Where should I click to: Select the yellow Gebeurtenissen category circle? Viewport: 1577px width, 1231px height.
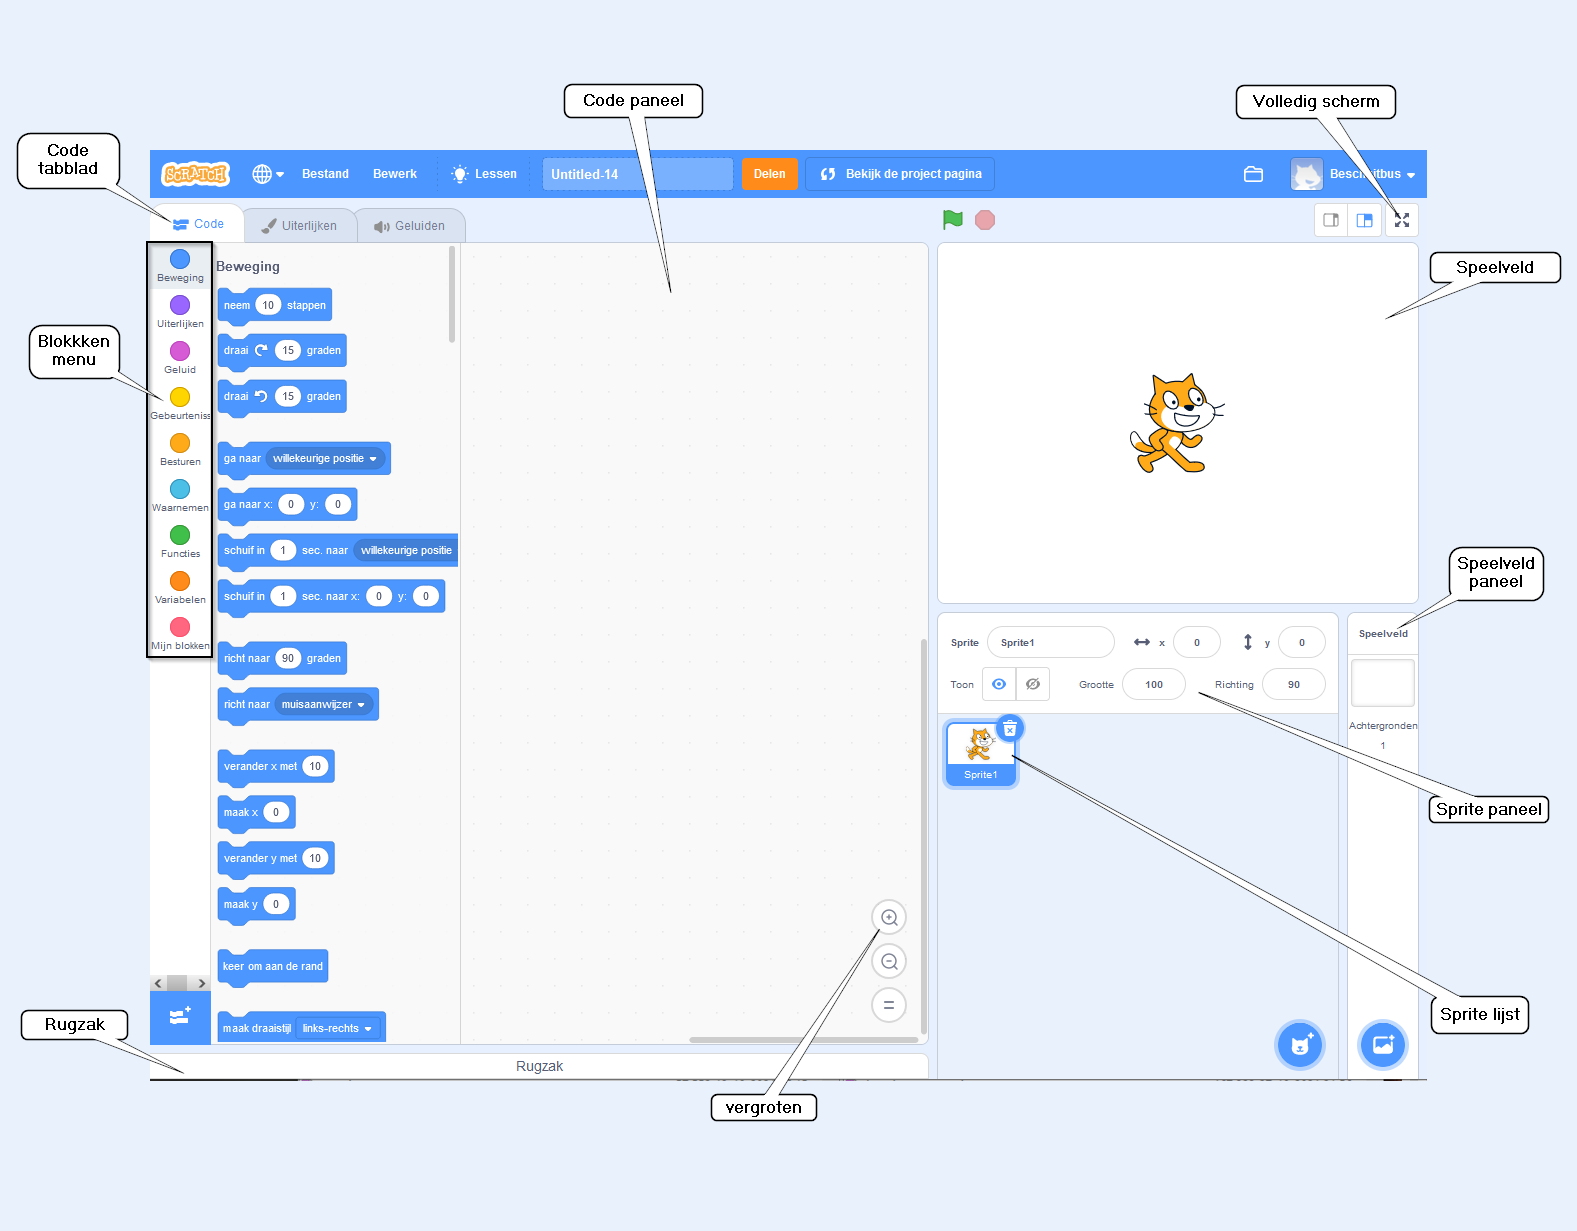(x=180, y=398)
